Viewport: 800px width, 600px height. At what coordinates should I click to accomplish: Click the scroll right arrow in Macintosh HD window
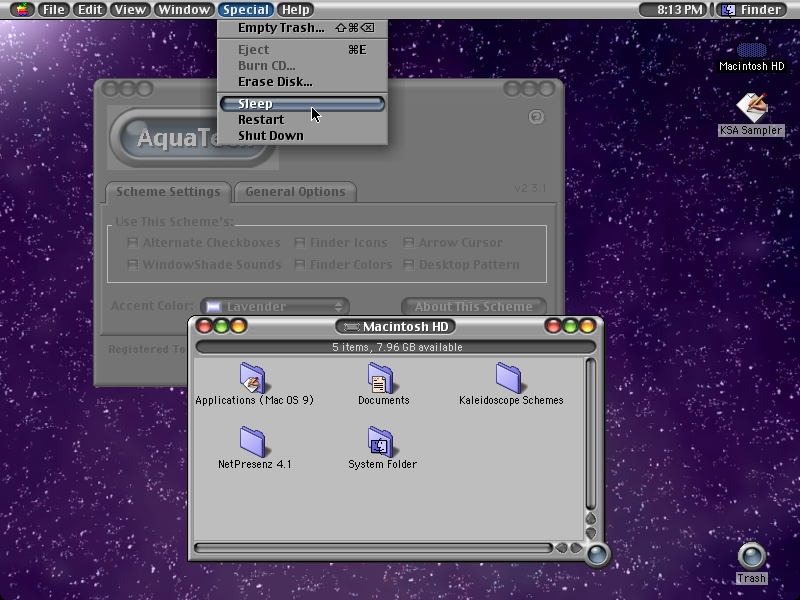click(x=576, y=548)
